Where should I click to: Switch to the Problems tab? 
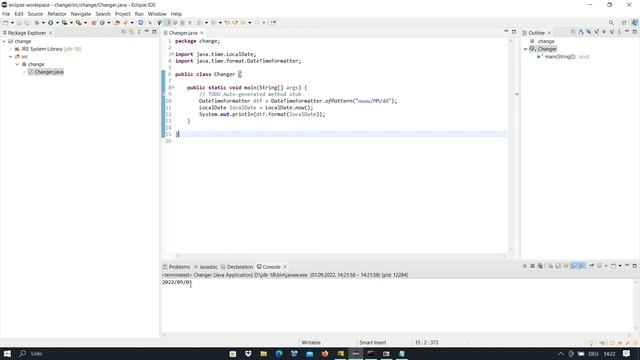pyautogui.click(x=177, y=267)
